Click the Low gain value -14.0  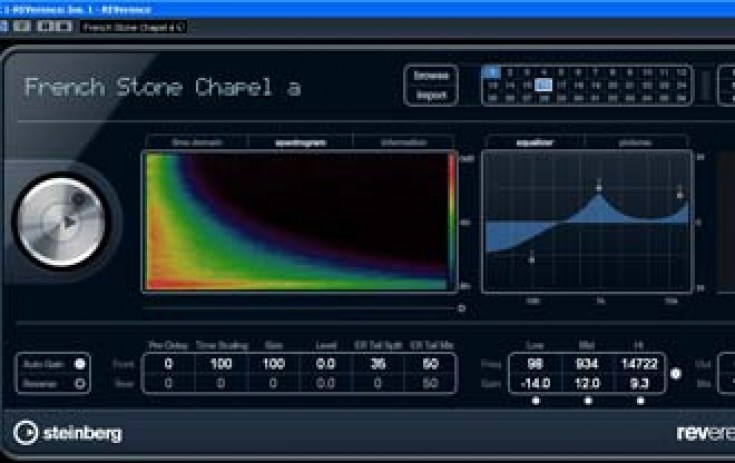[535, 383]
